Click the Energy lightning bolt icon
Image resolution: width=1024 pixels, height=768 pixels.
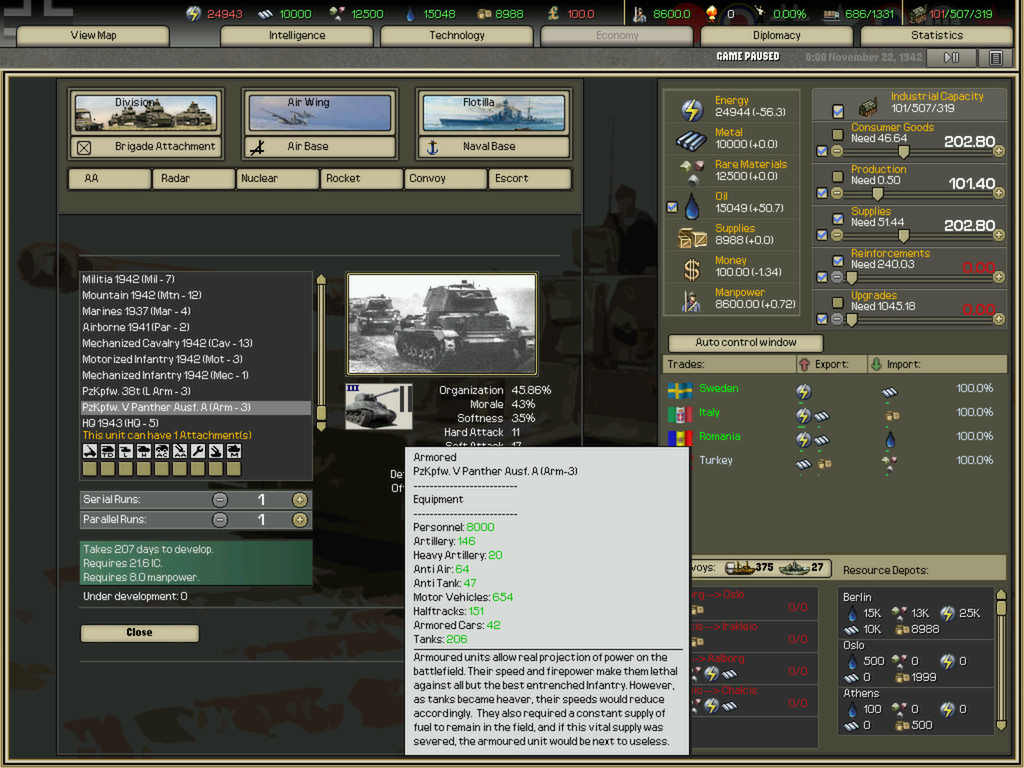tap(691, 108)
